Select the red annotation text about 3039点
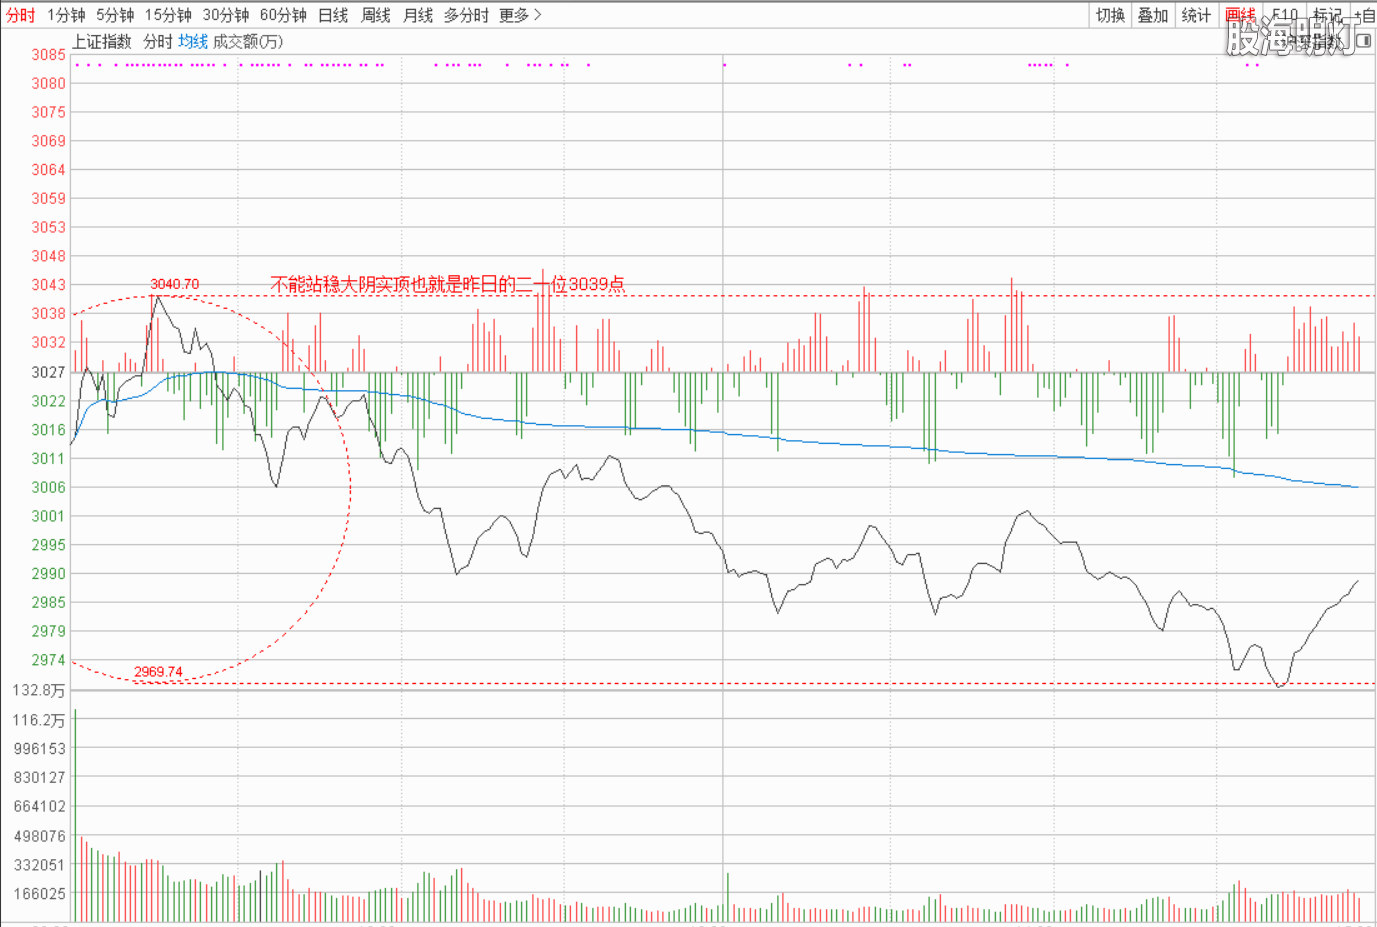This screenshot has width=1377, height=927. tap(448, 284)
